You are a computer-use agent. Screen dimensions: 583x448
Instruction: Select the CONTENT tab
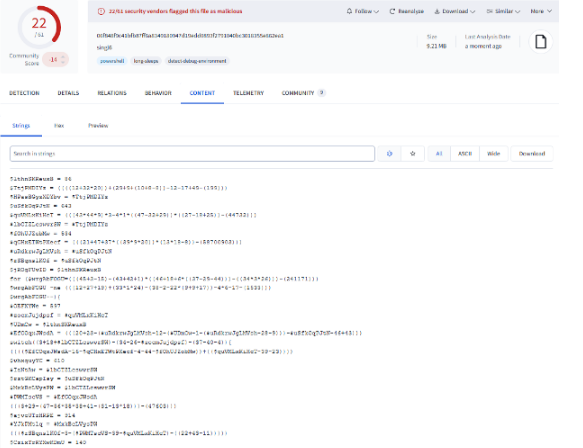click(202, 93)
